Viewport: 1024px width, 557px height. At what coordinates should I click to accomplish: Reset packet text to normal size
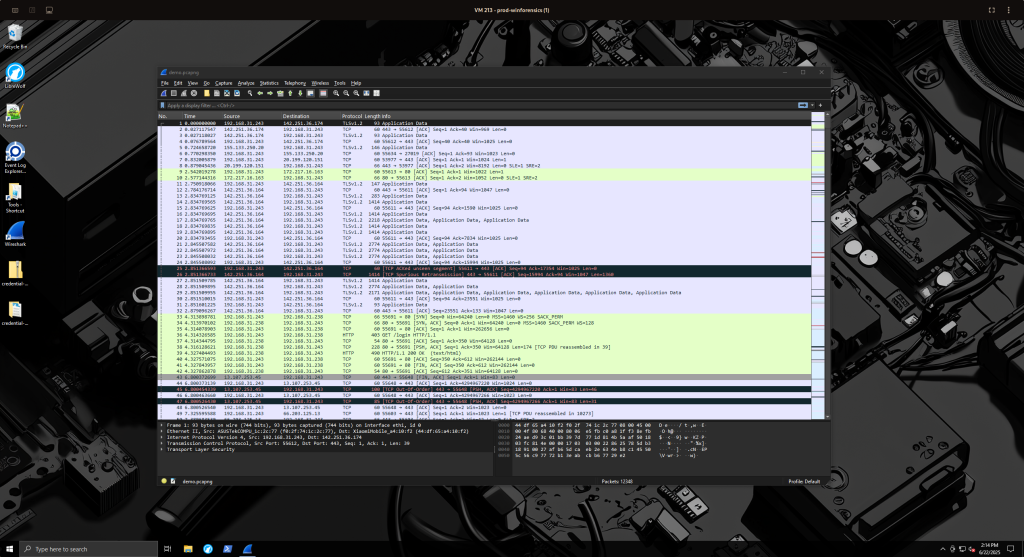(x=356, y=93)
